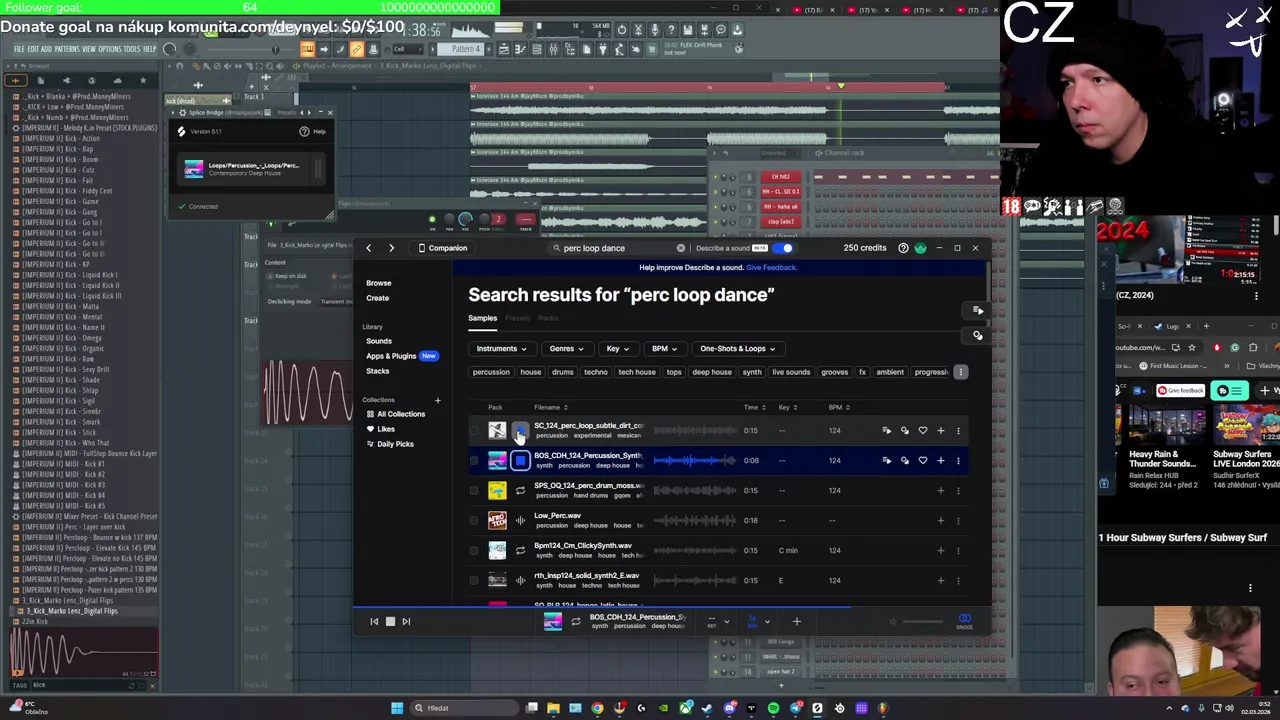Clear the perc loop dance search
1280x720 pixels.
pyautogui.click(x=681, y=248)
